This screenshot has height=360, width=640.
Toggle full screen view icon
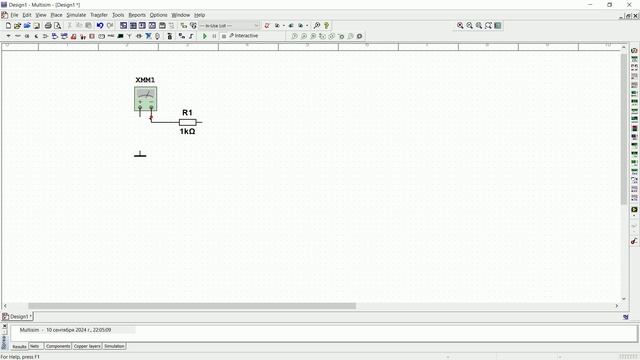tap(498, 25)
